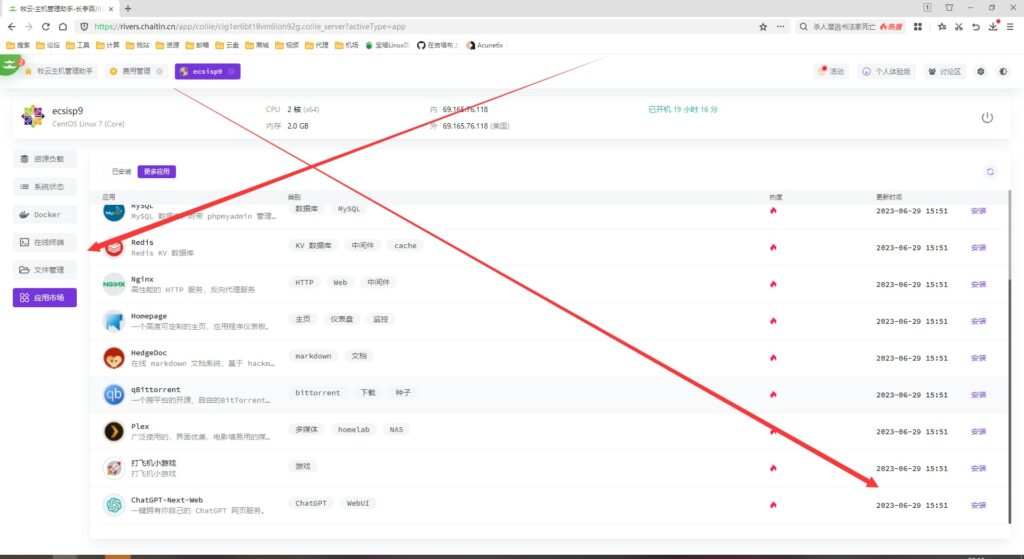Install qBittorrent via its 安装 link
The width and height of the screenshot is (1024, 559).
pyautogui.click(x=978, y=395)
